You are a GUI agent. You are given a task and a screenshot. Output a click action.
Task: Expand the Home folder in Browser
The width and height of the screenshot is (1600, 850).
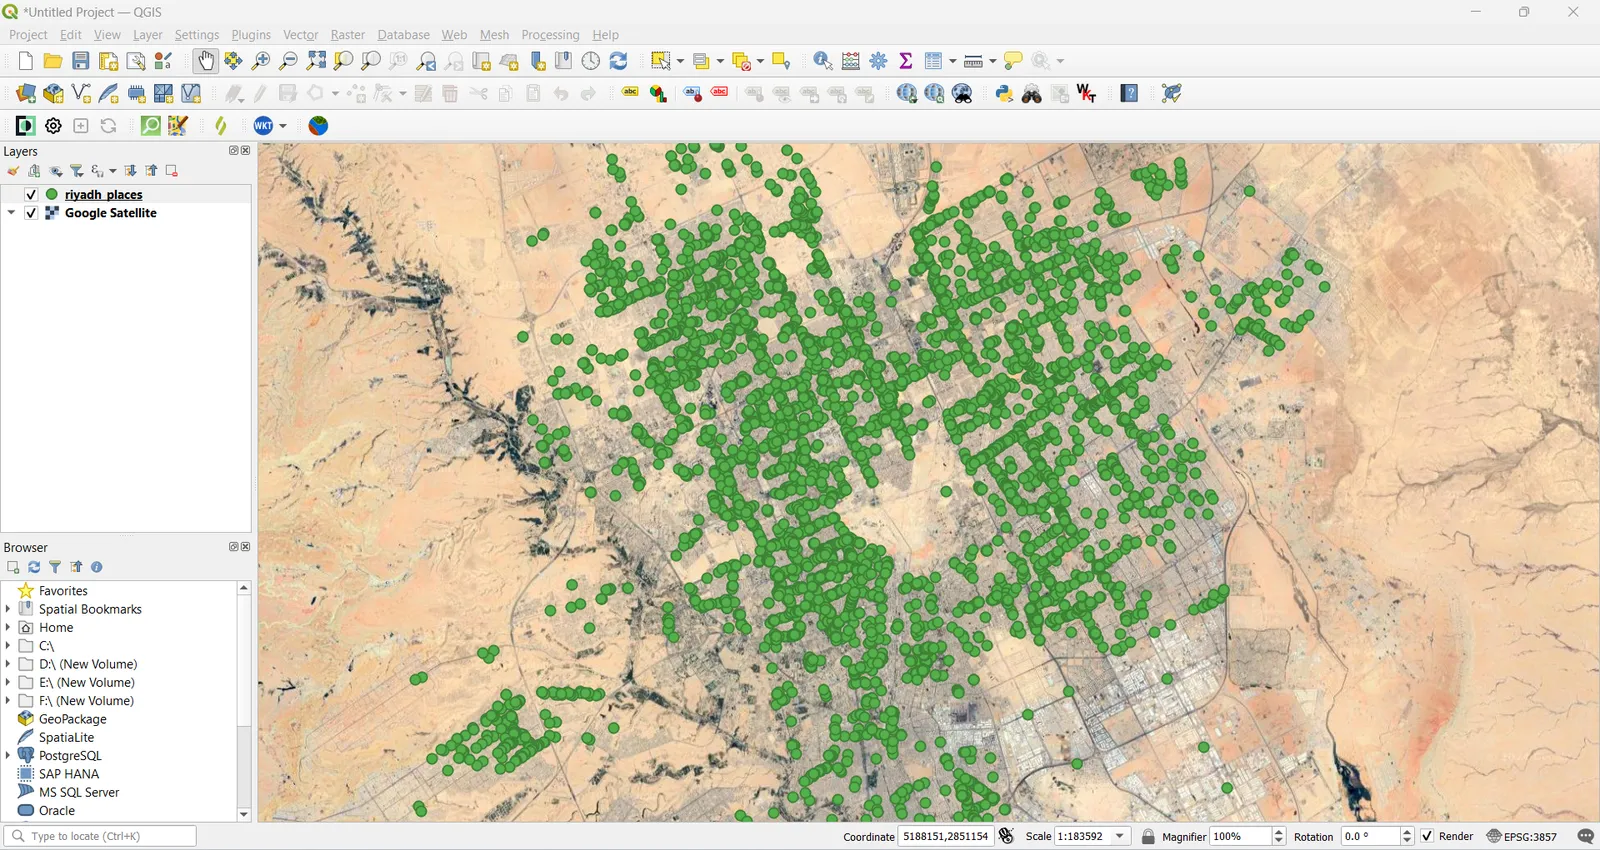pos(8,628)
